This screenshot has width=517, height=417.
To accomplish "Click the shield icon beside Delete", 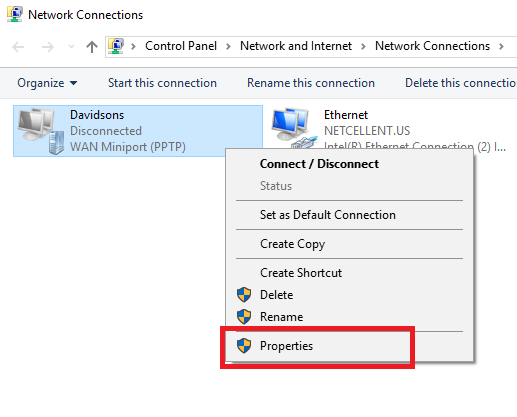I will point(244,295).
